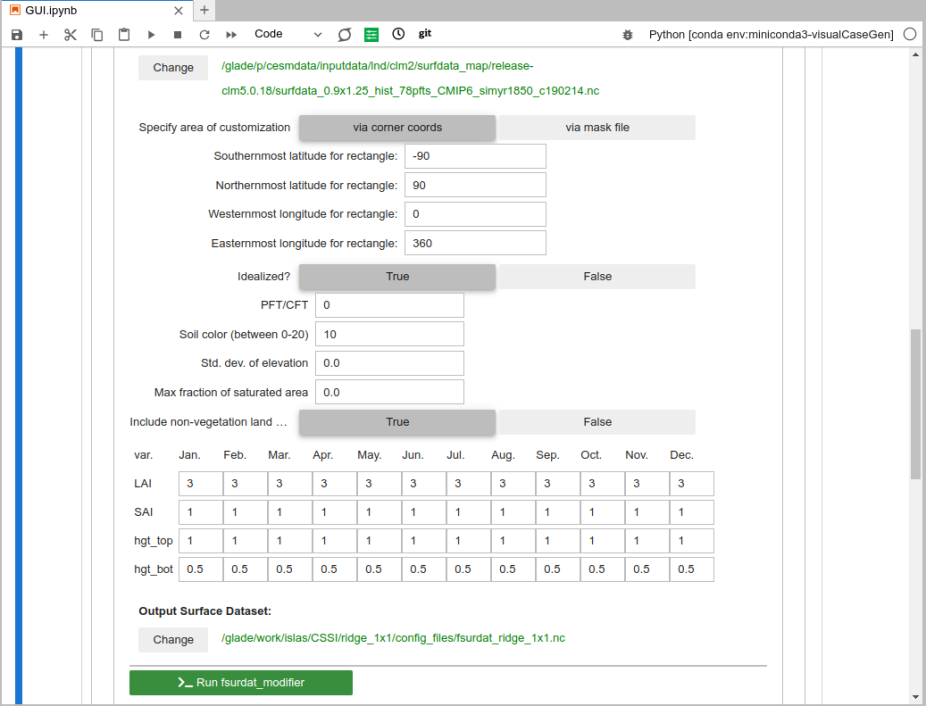Cut the selected cell with the scissors icon
Screen dimensions: 926x706
click(x=70, y=34)
